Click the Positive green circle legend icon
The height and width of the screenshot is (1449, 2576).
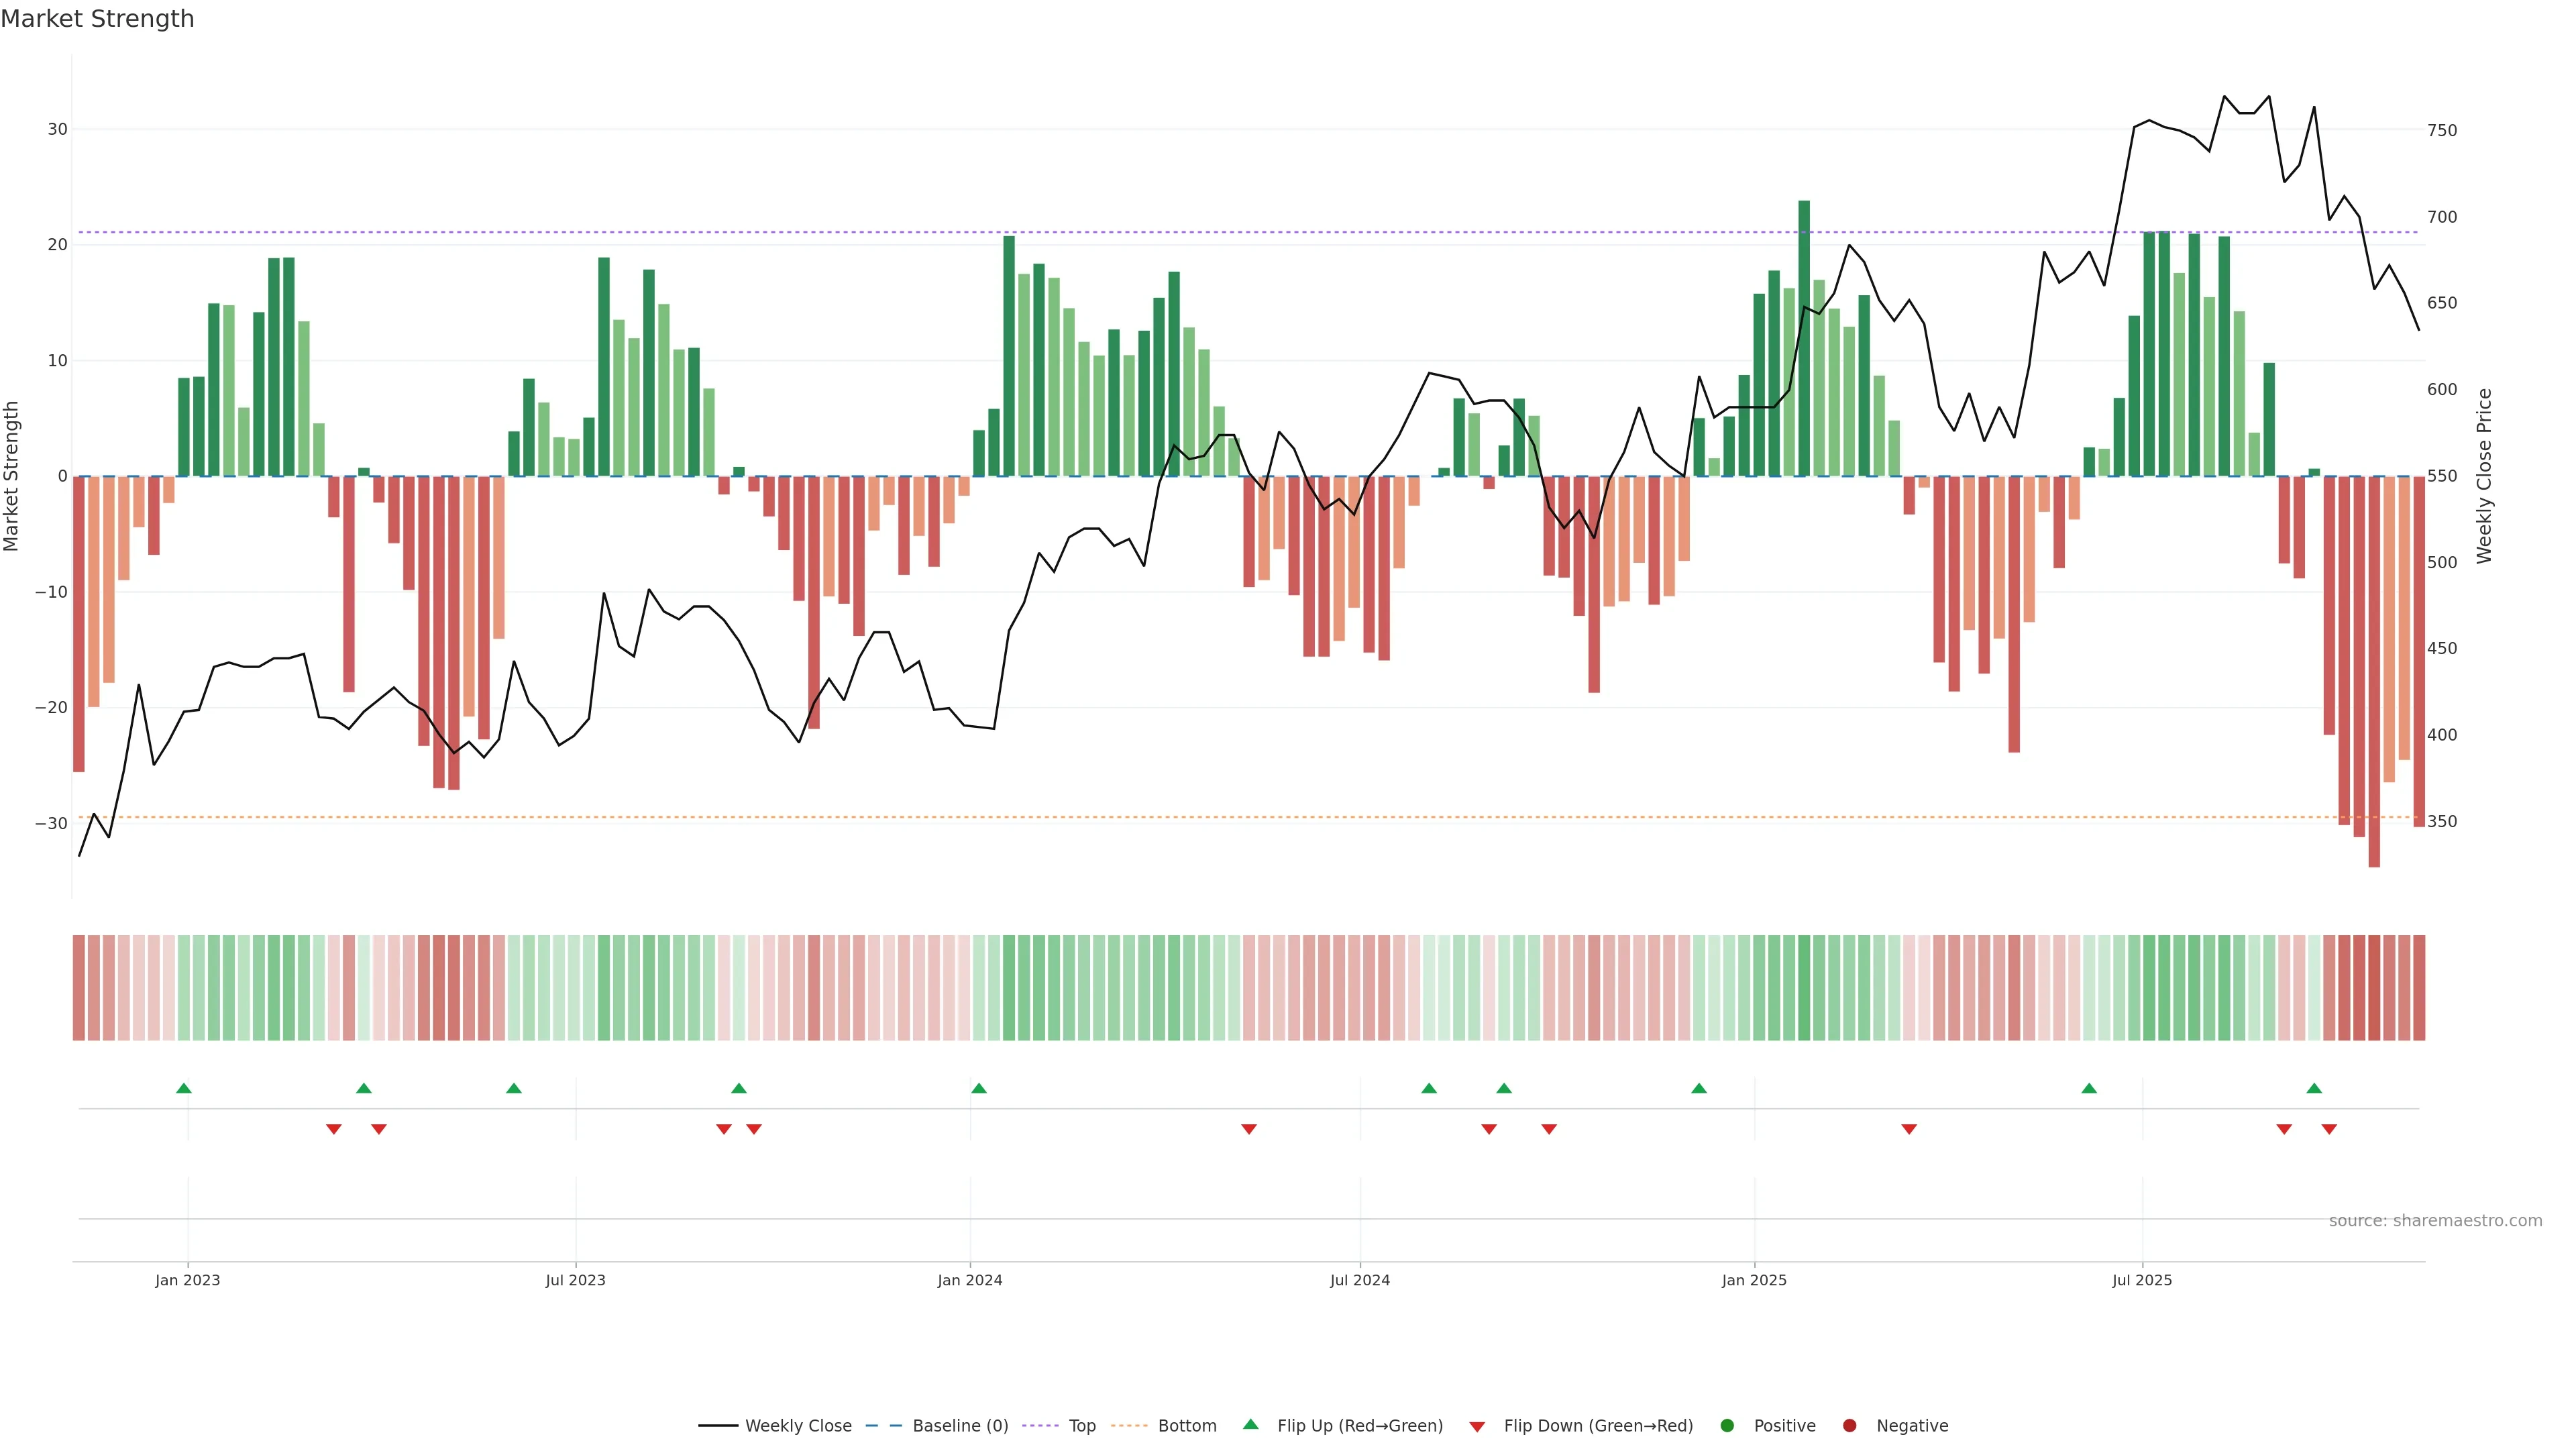pos(1727,1426)
